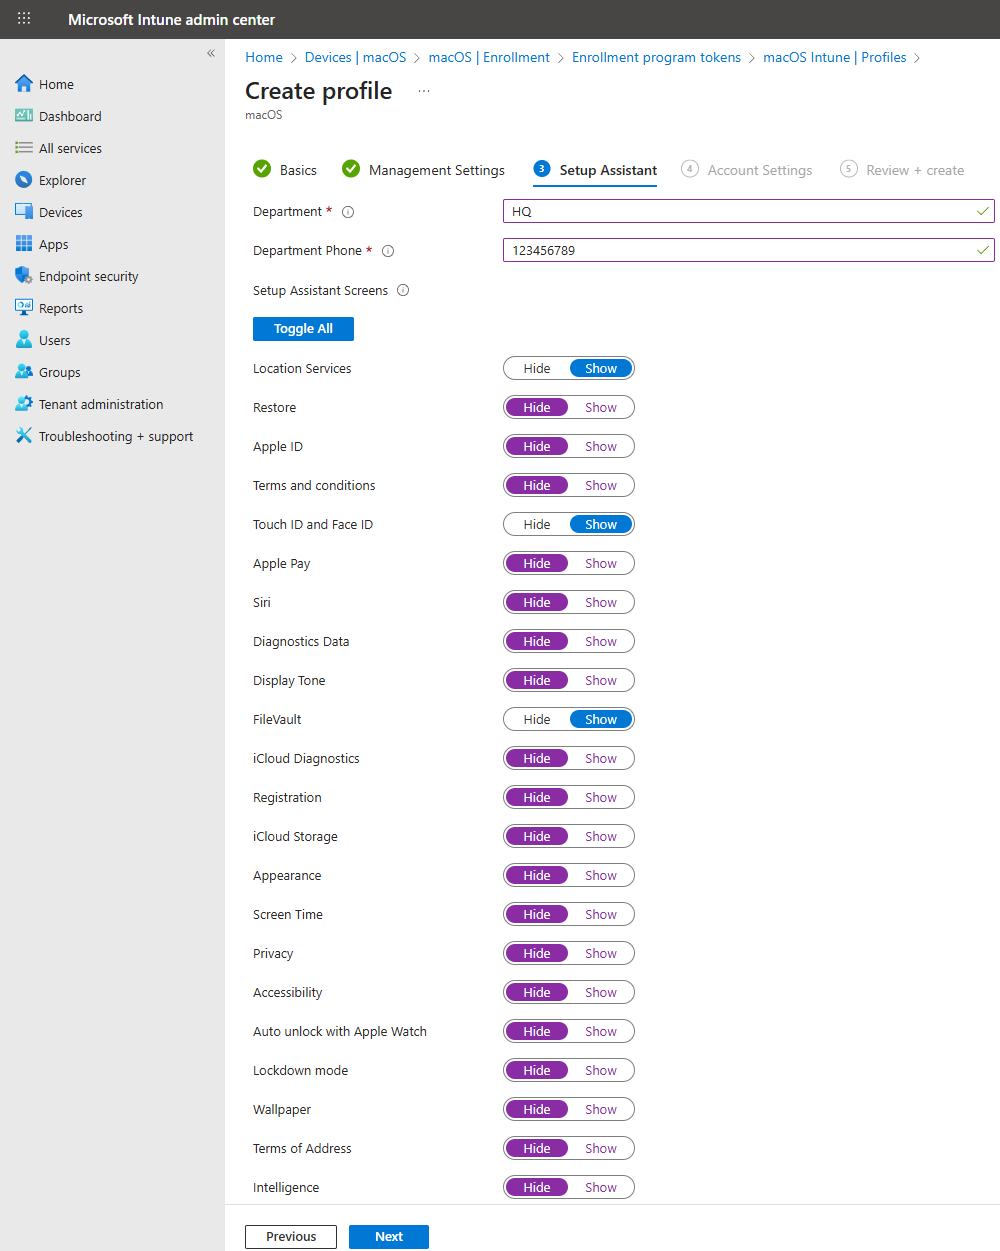Show the Siri screen during setup
1000x1251 pixels.
pyautogui.click(x=601, y=602)
